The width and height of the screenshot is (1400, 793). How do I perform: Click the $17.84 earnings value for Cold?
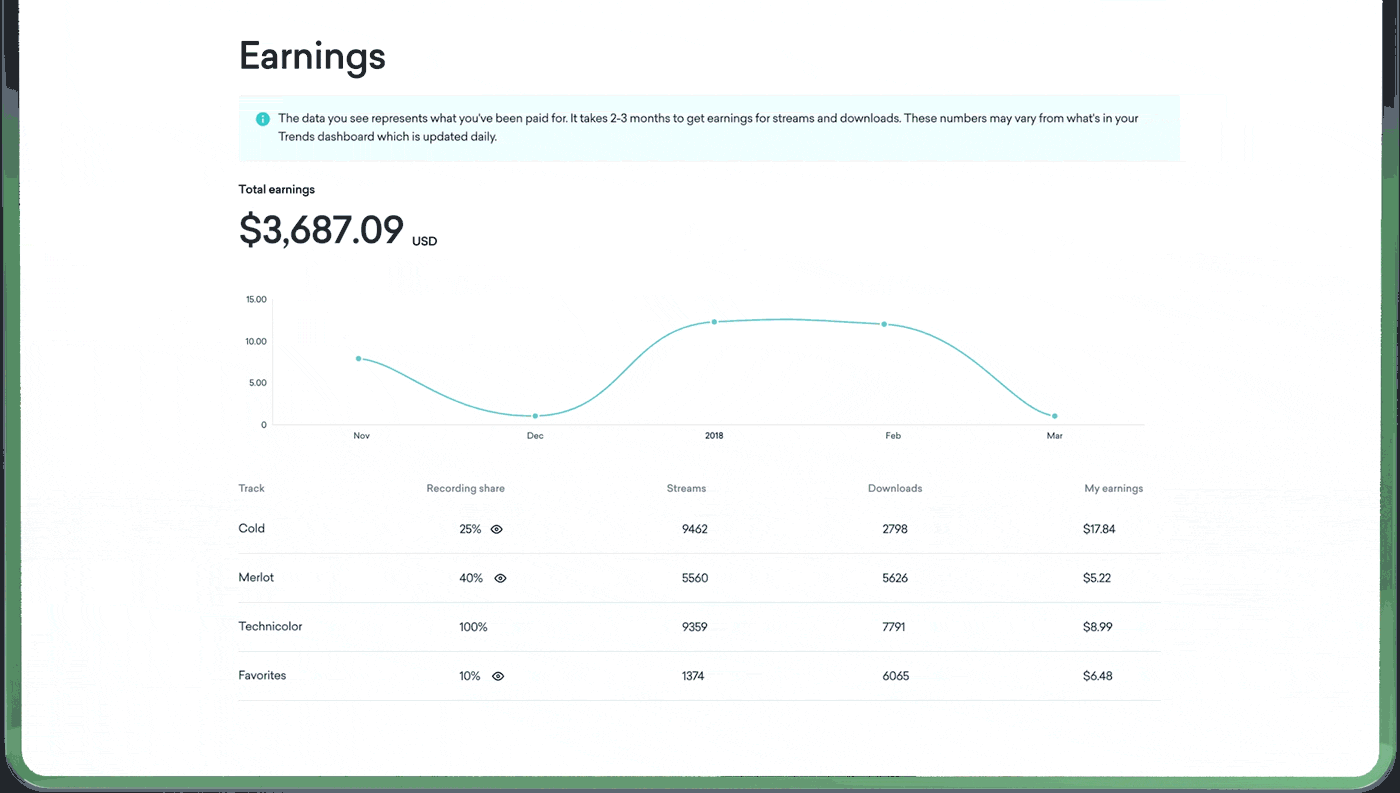click(x=1098, y=529)
